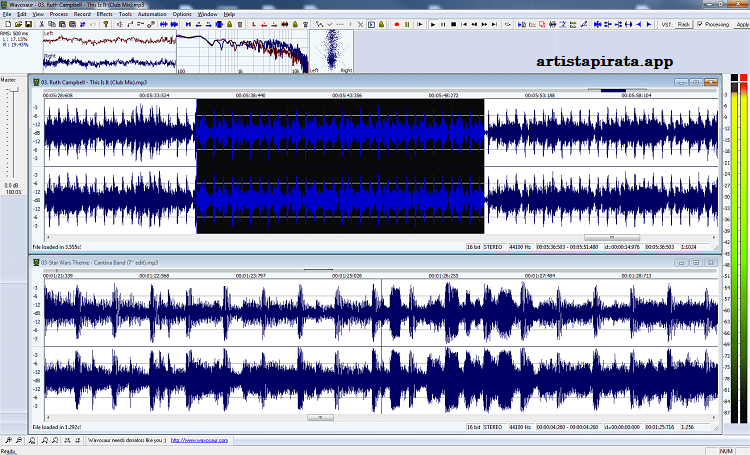The width and height of the screenshot is (750, 455).
Task: Click the Apply button
Action: point(743,24)
